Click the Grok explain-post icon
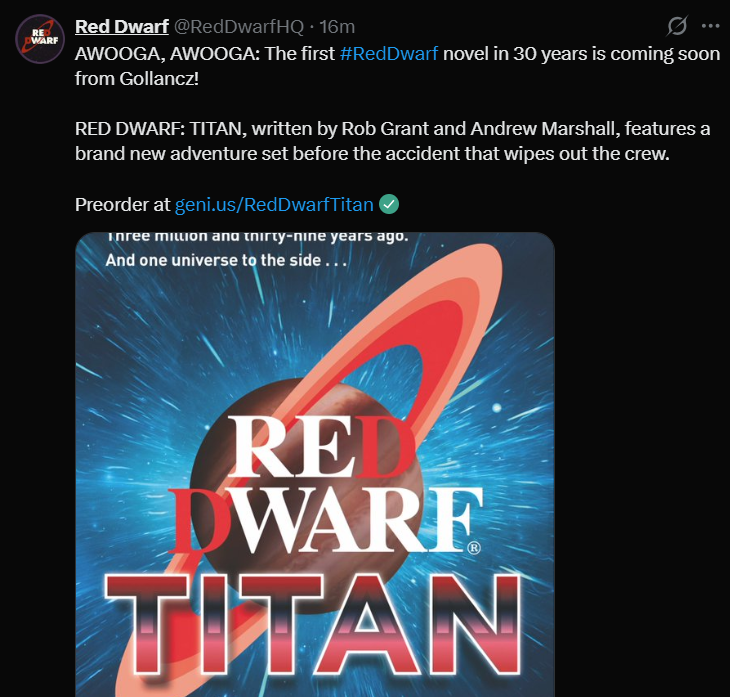Image resolution: width=730 pixels, height=697 pixels. pos(676,26)
